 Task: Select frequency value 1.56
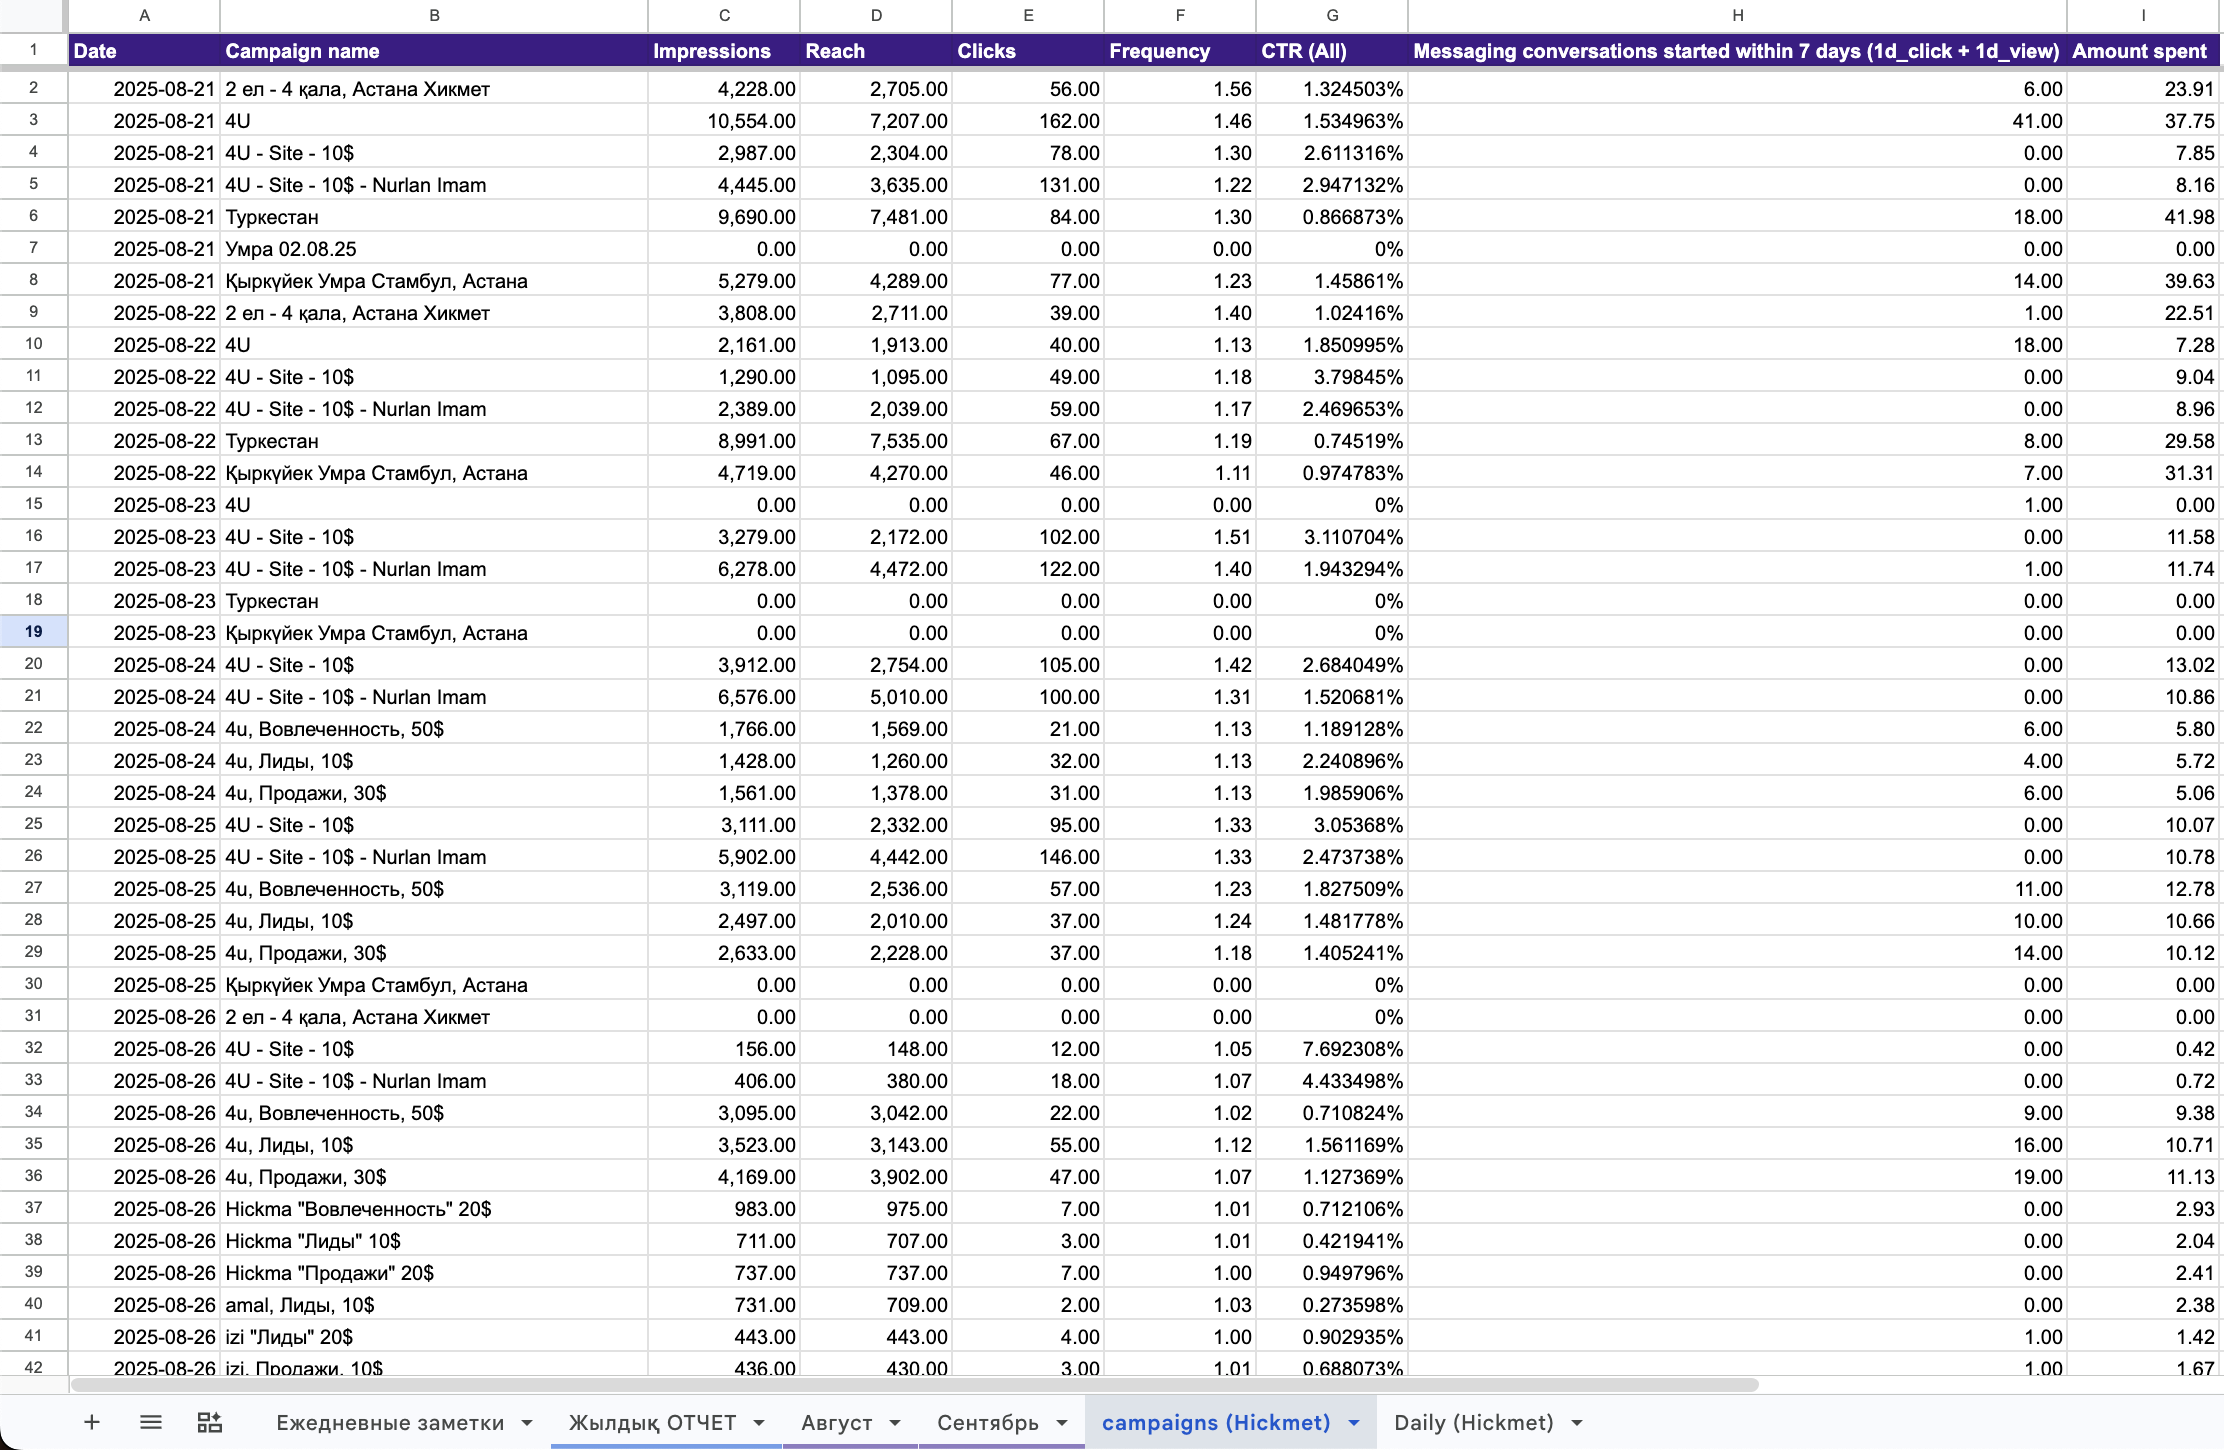click(1180, 89)
